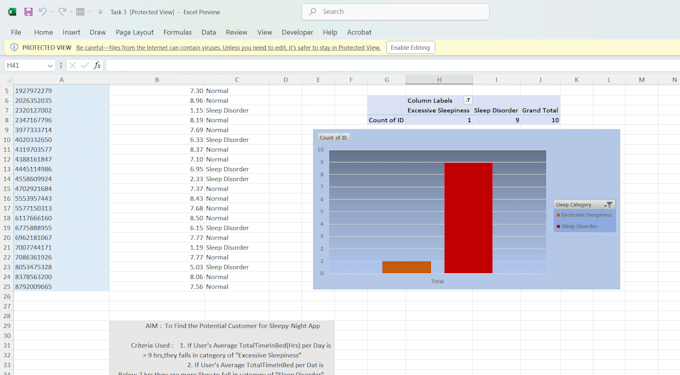Click the Select All corner triangle

click(9, 80)
